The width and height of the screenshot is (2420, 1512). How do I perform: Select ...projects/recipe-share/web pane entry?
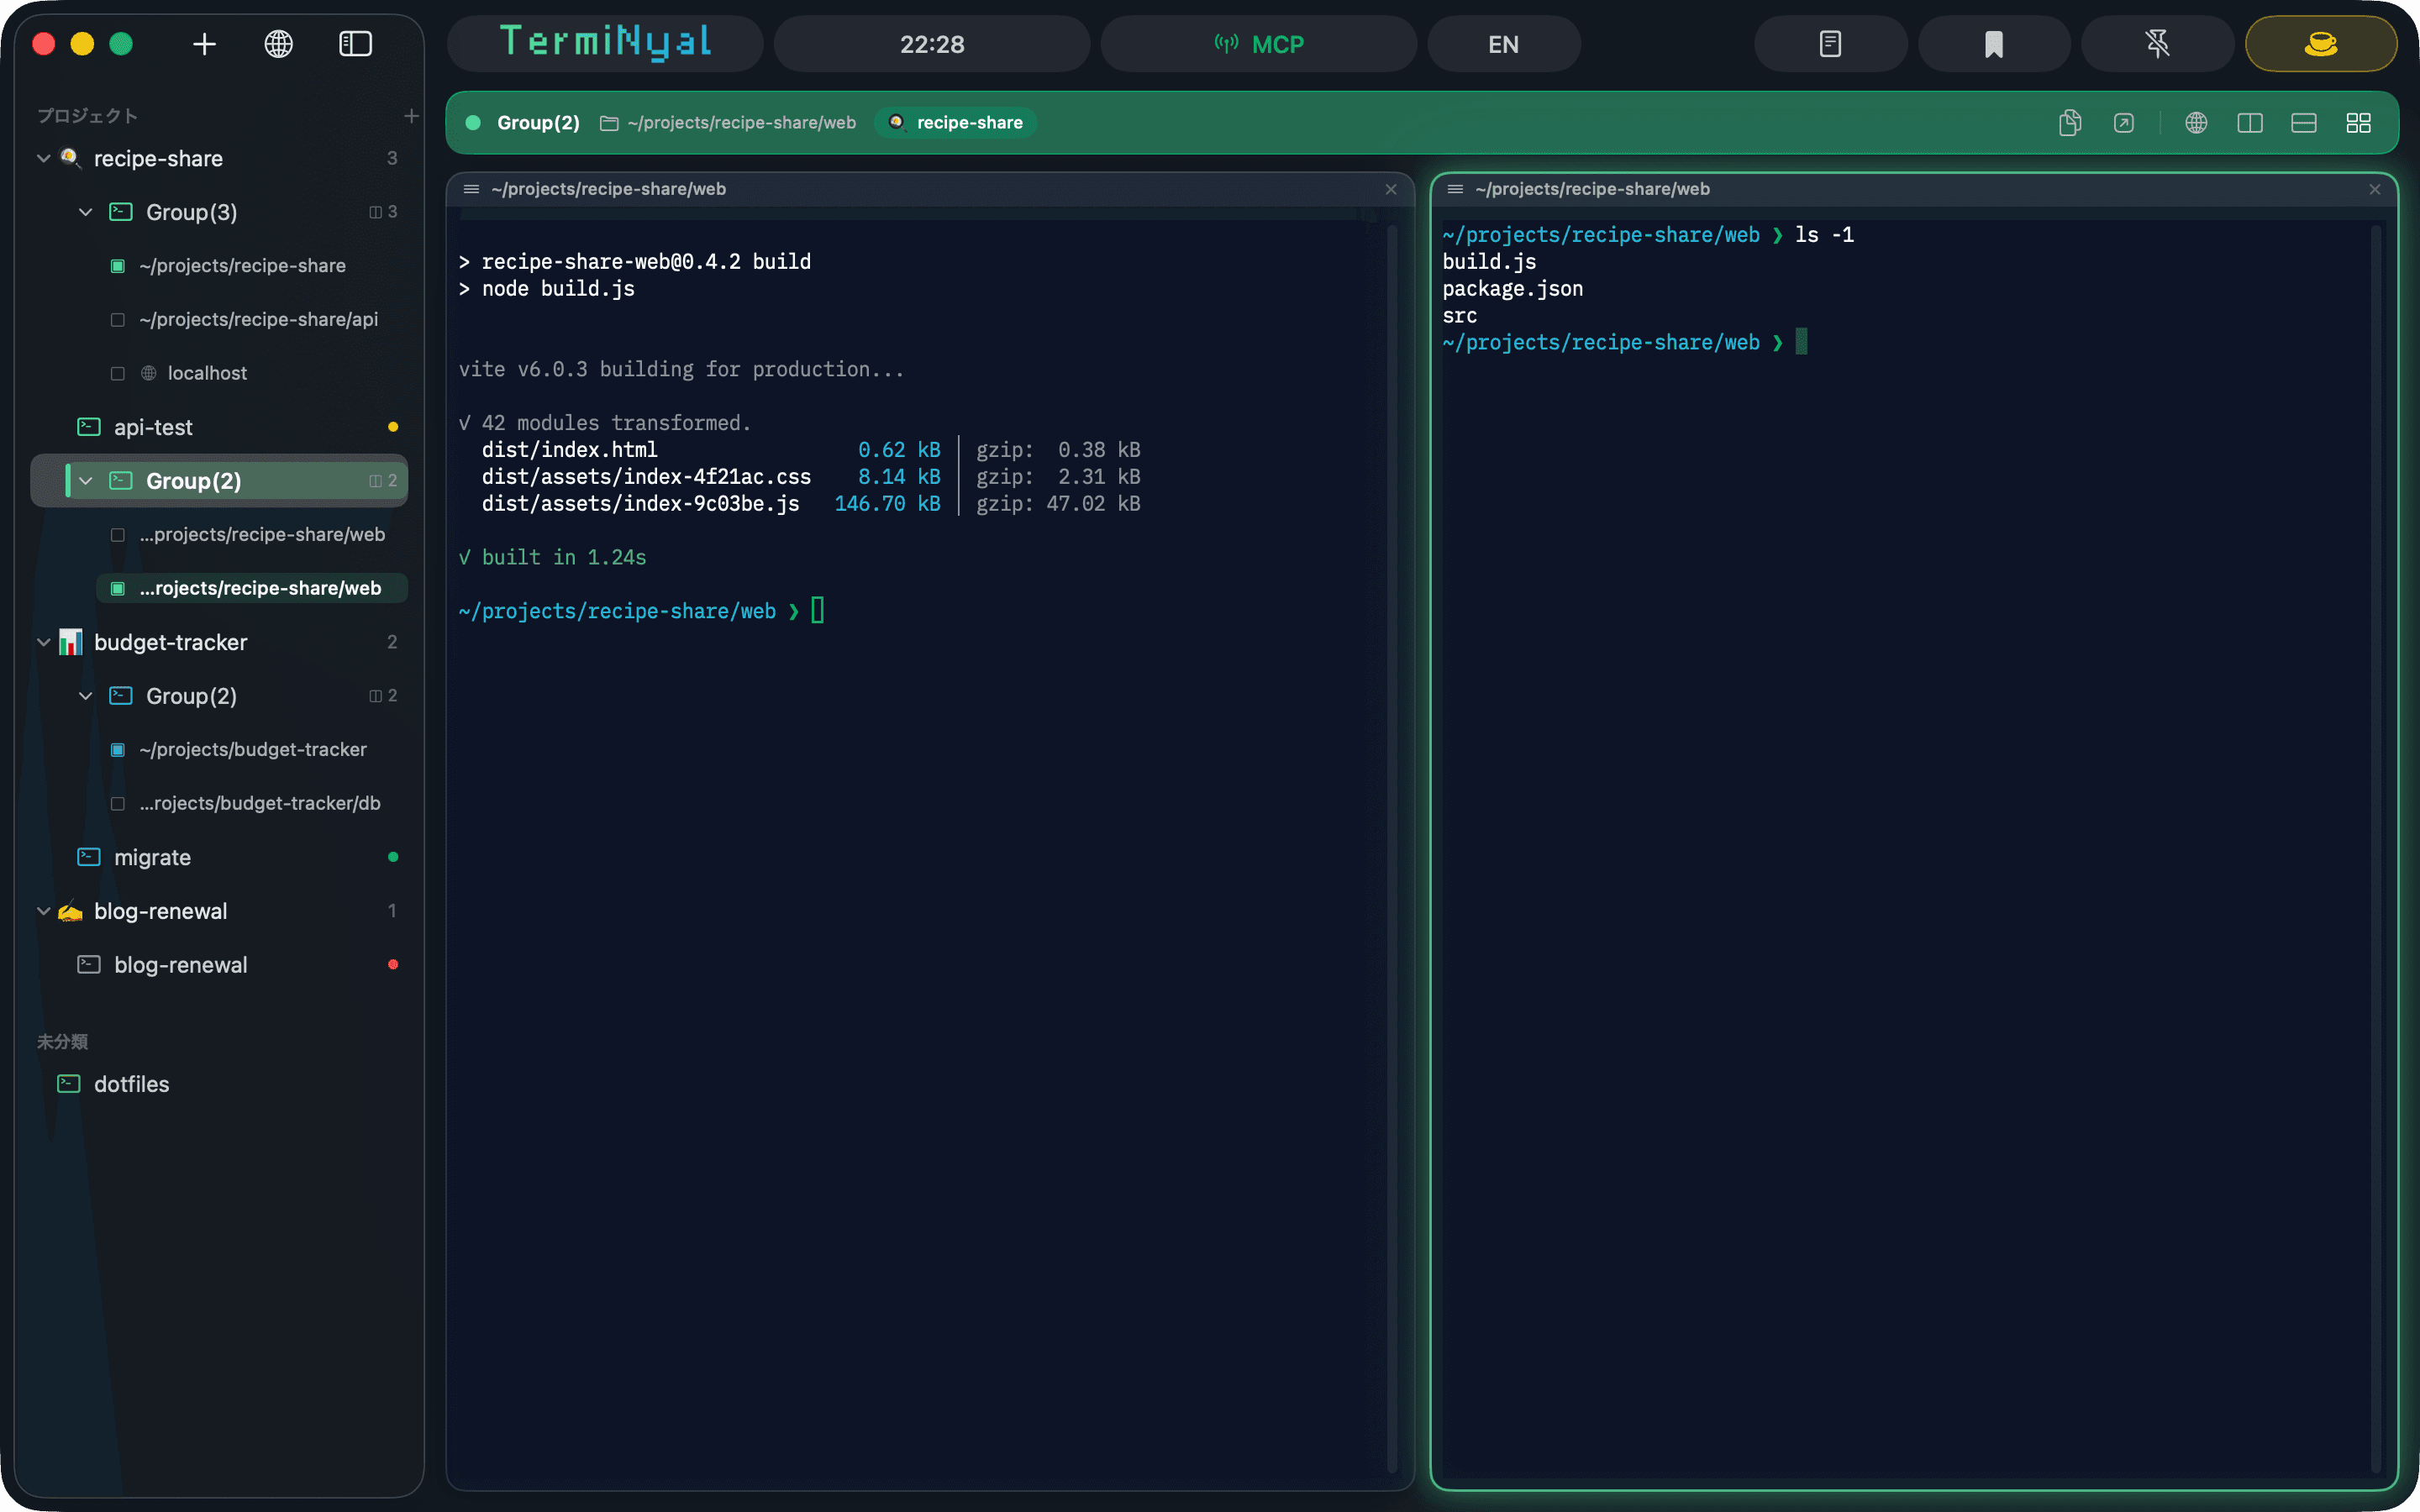(262, 535)
